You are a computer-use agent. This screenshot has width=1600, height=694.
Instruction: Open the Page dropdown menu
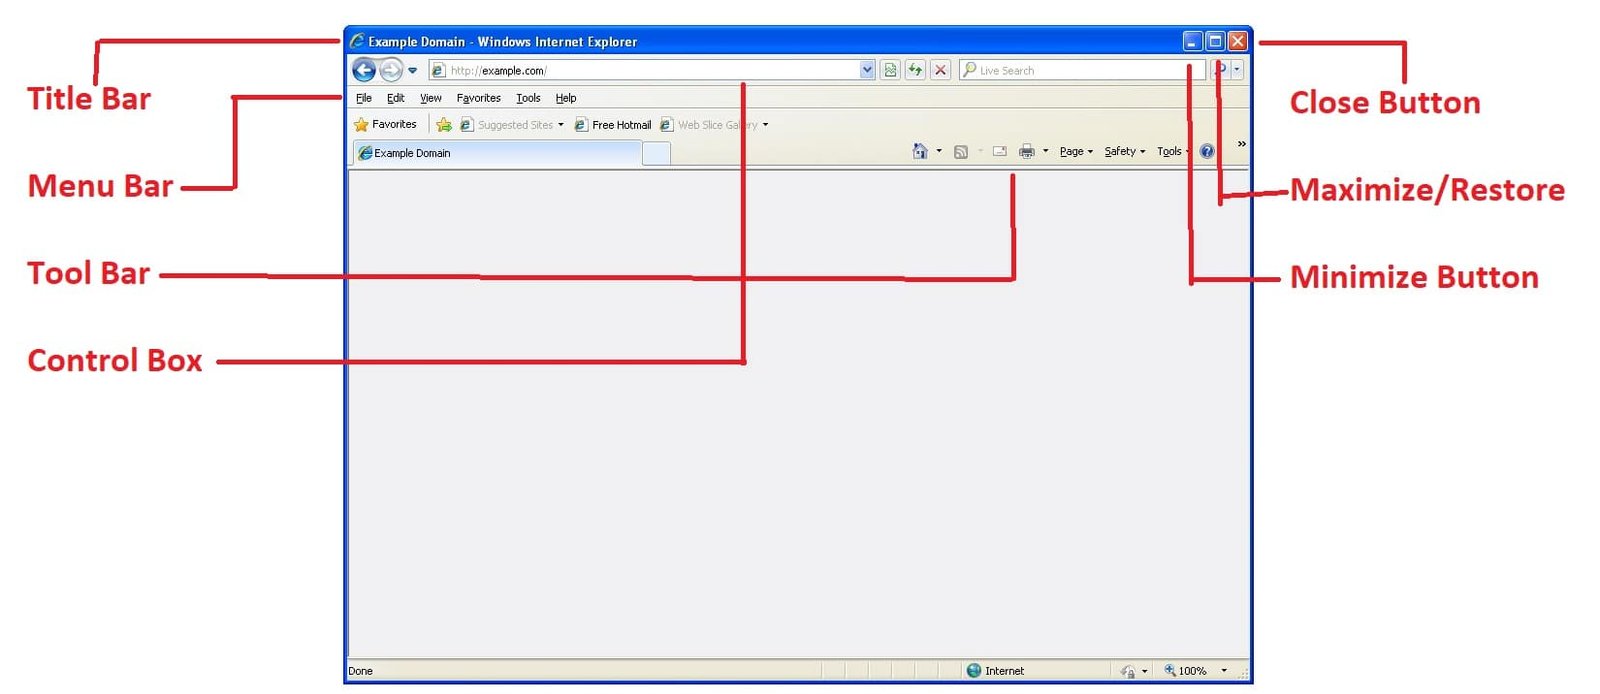(x=1075, y=151)
